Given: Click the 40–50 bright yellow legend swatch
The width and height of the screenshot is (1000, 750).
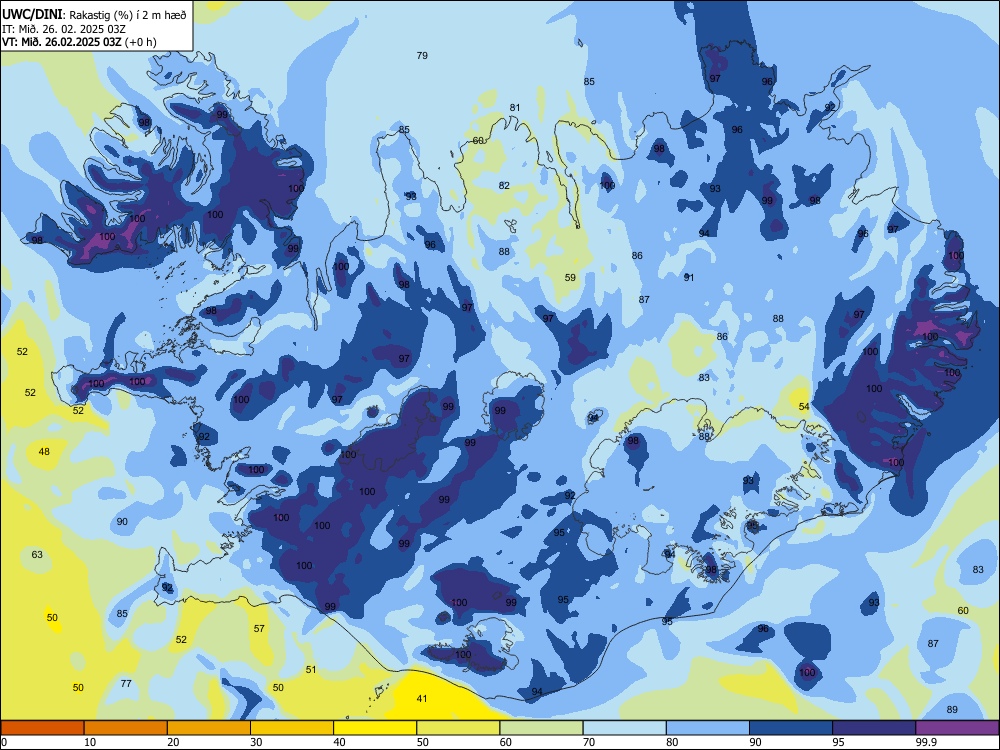Looking at the screenshot, I should click(375, 728).
